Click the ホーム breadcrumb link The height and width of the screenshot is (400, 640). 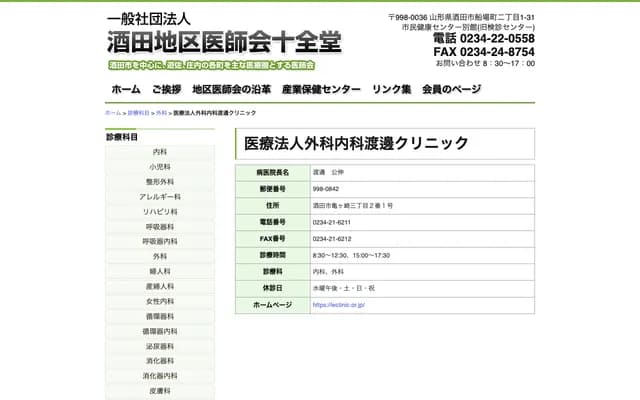tap(113, 113)
